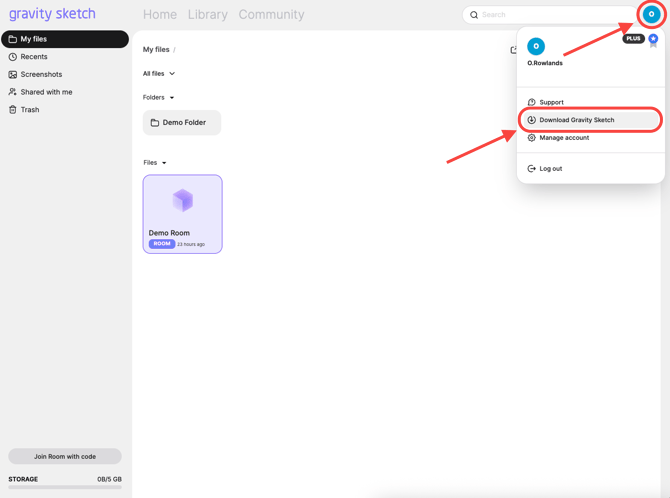Open Recents in the sidebar
Viewport: 670px width, 498px height.
[34, 57]
